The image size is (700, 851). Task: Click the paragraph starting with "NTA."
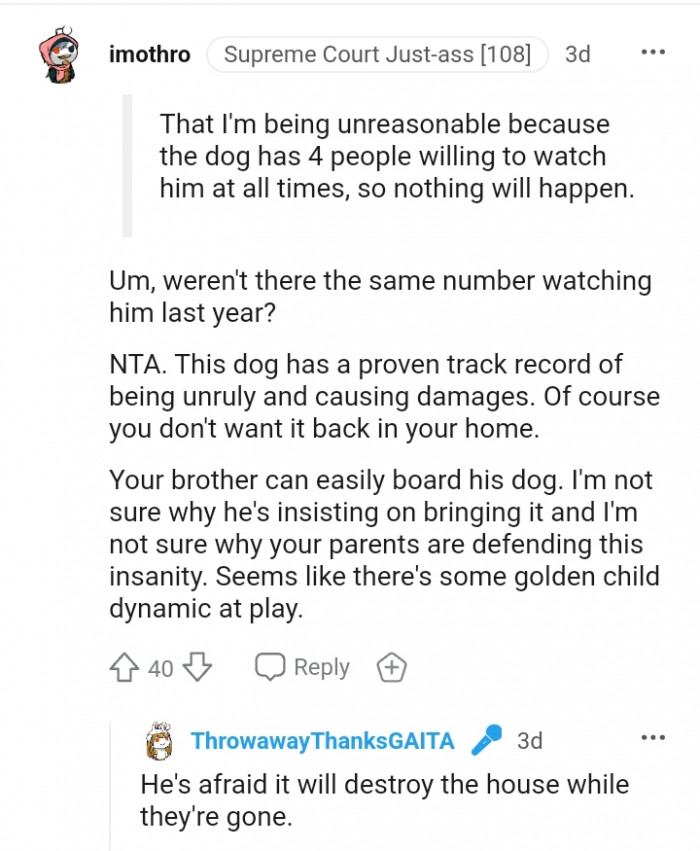click(384, 396)
